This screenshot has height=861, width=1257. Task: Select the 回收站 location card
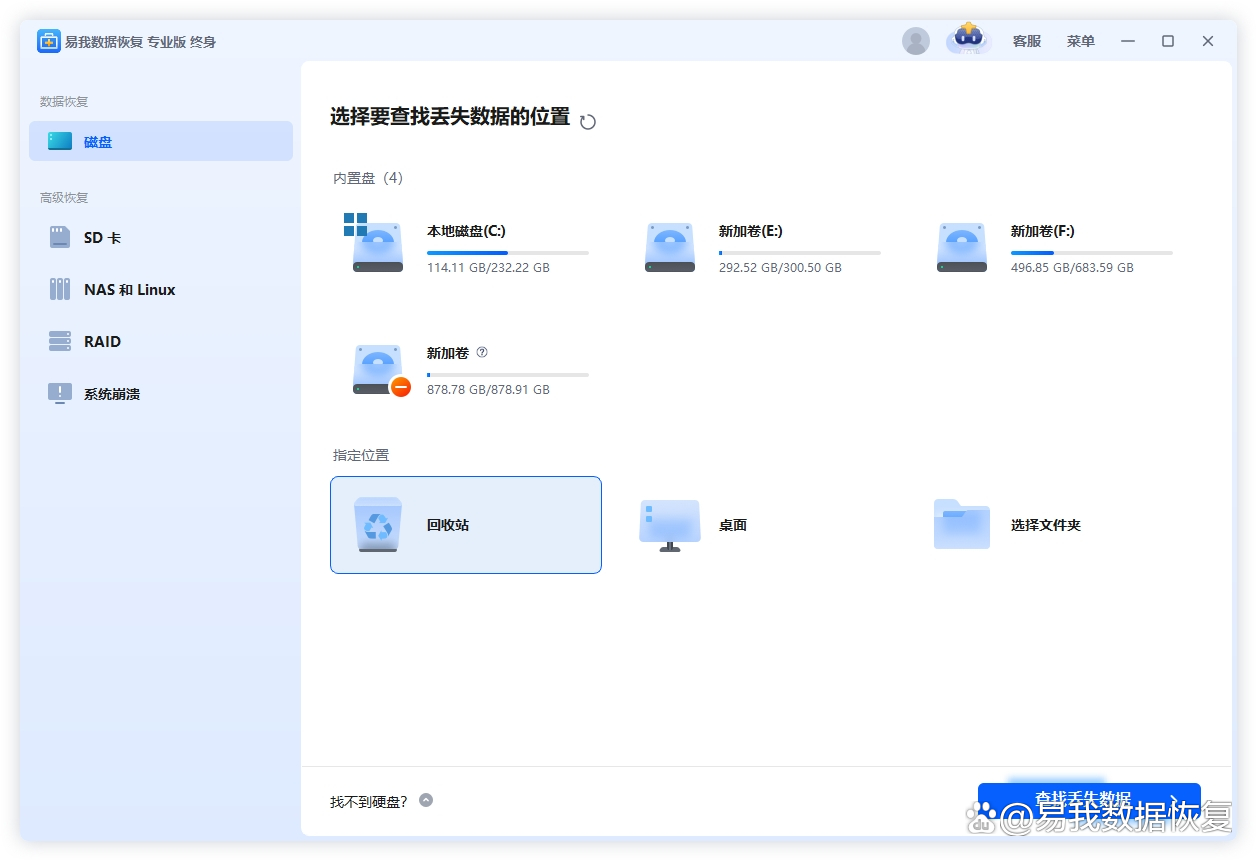click(466, 525)
